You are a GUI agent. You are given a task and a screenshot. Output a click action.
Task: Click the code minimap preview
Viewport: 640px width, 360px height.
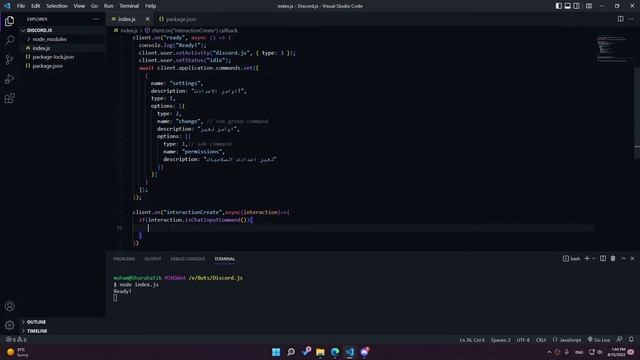tap(613, 48)
